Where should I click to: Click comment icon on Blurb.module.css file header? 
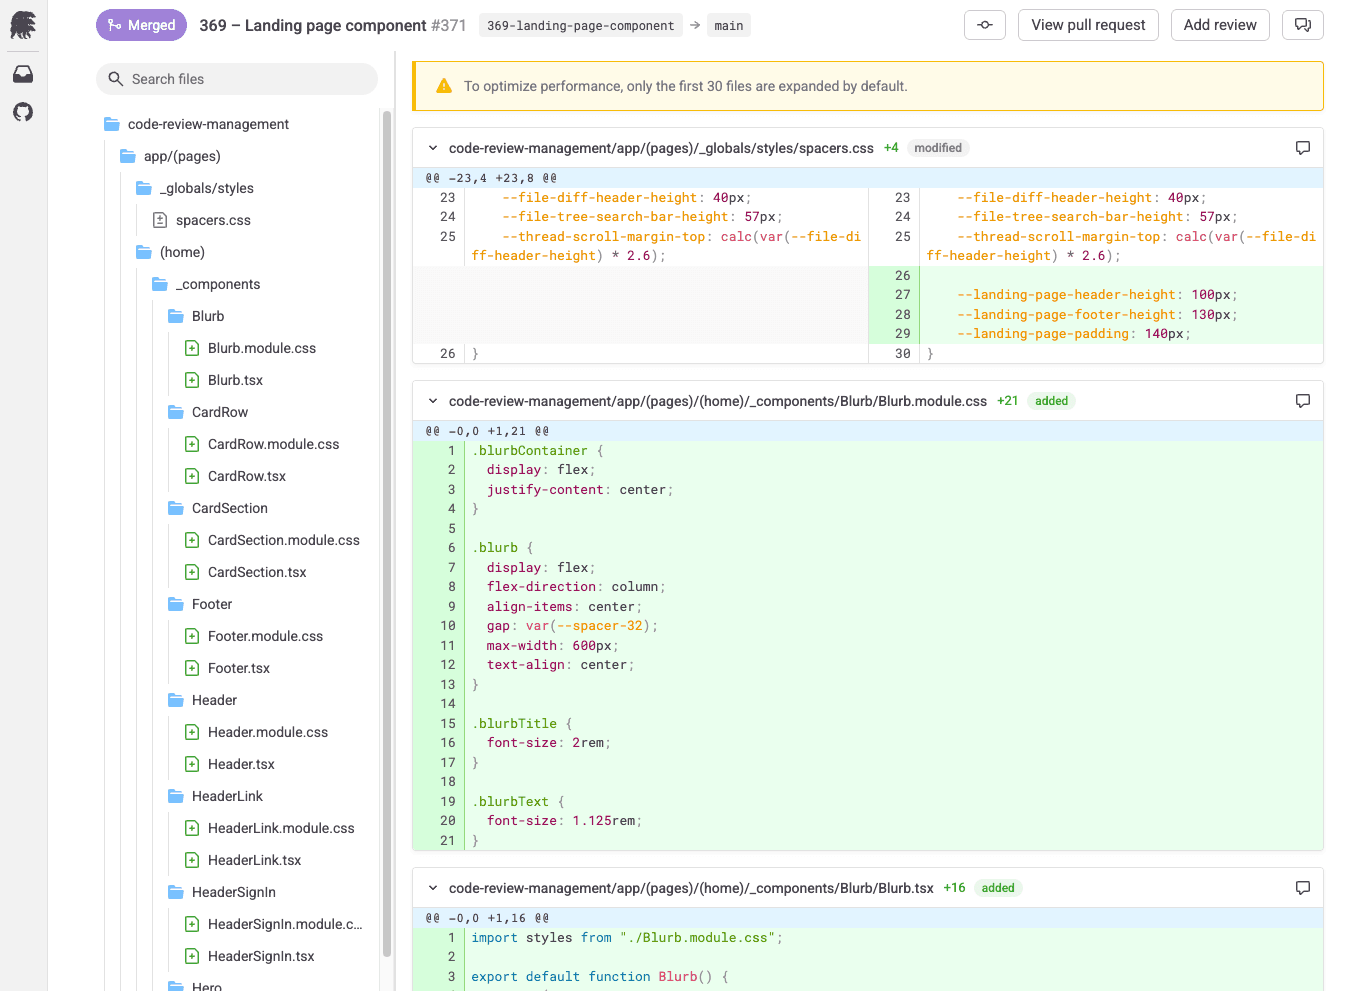click(x=1303, y=401)
